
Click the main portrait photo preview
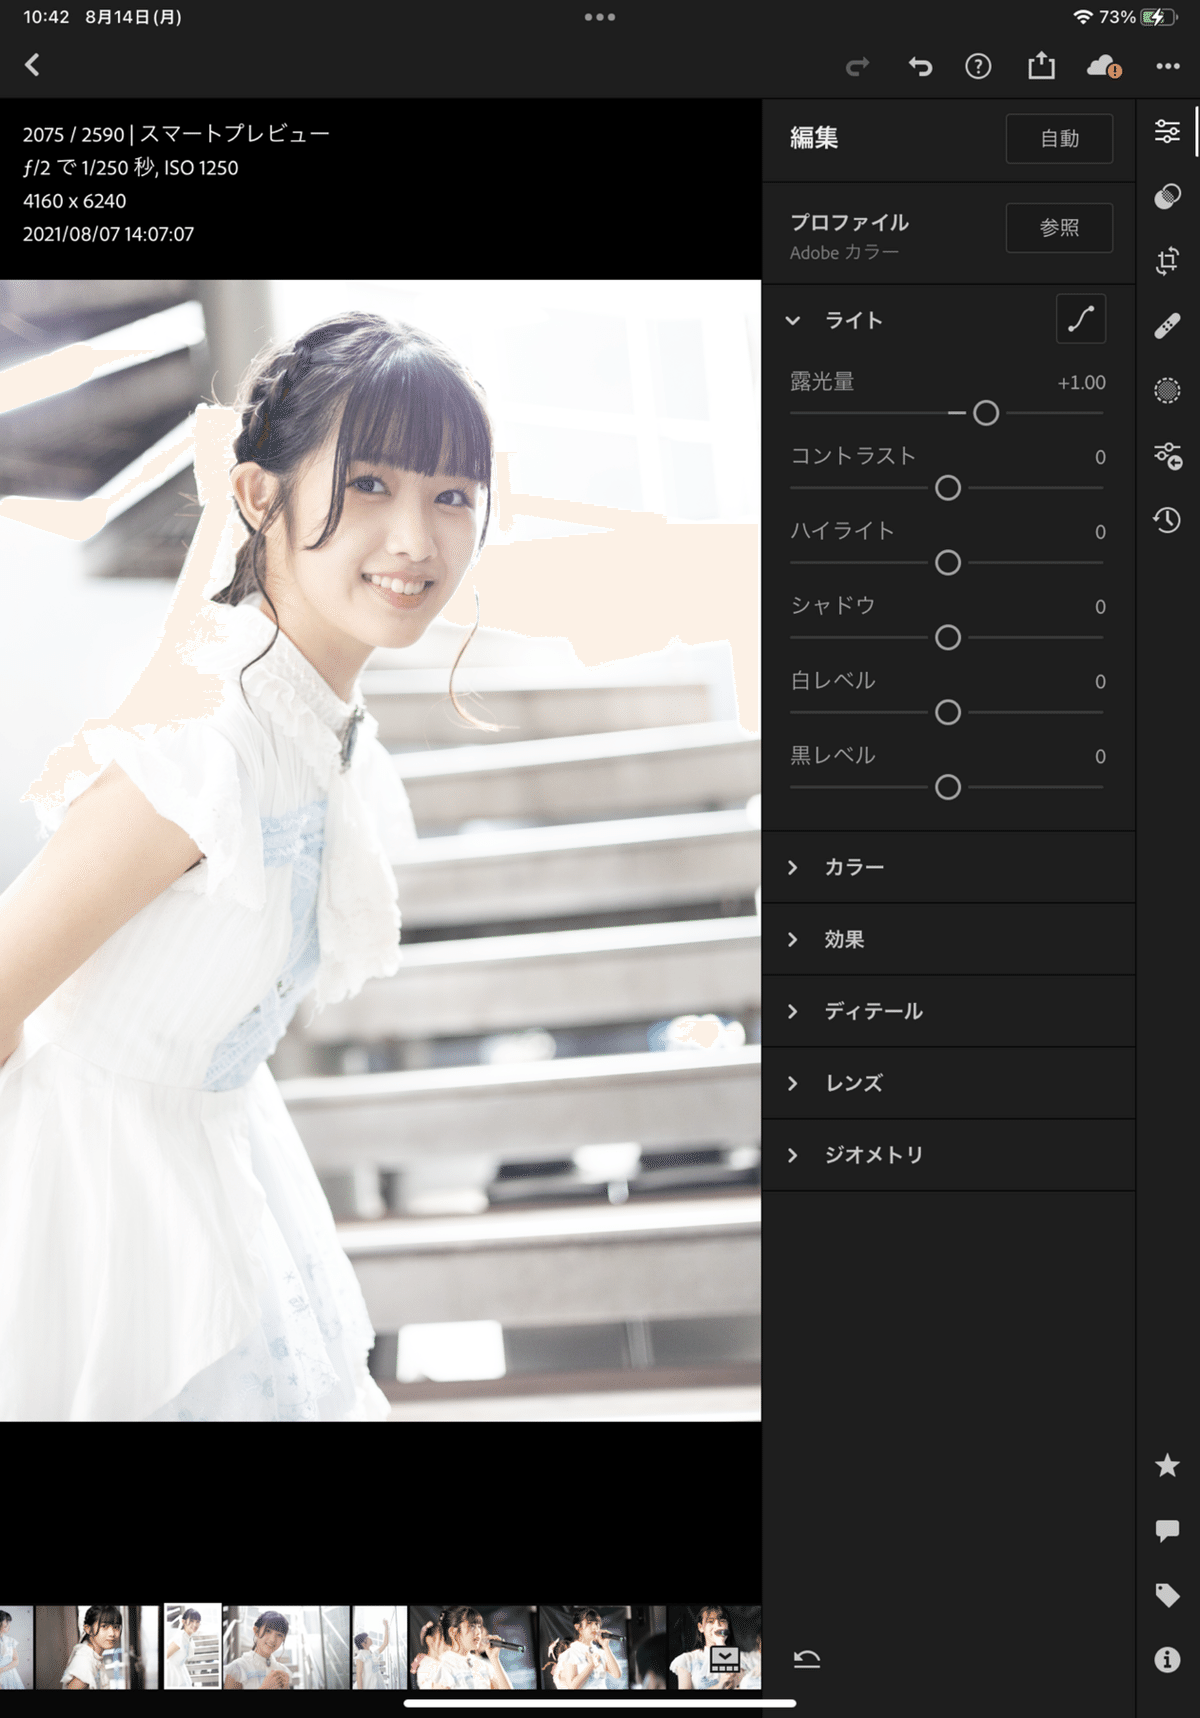point(380,850)
